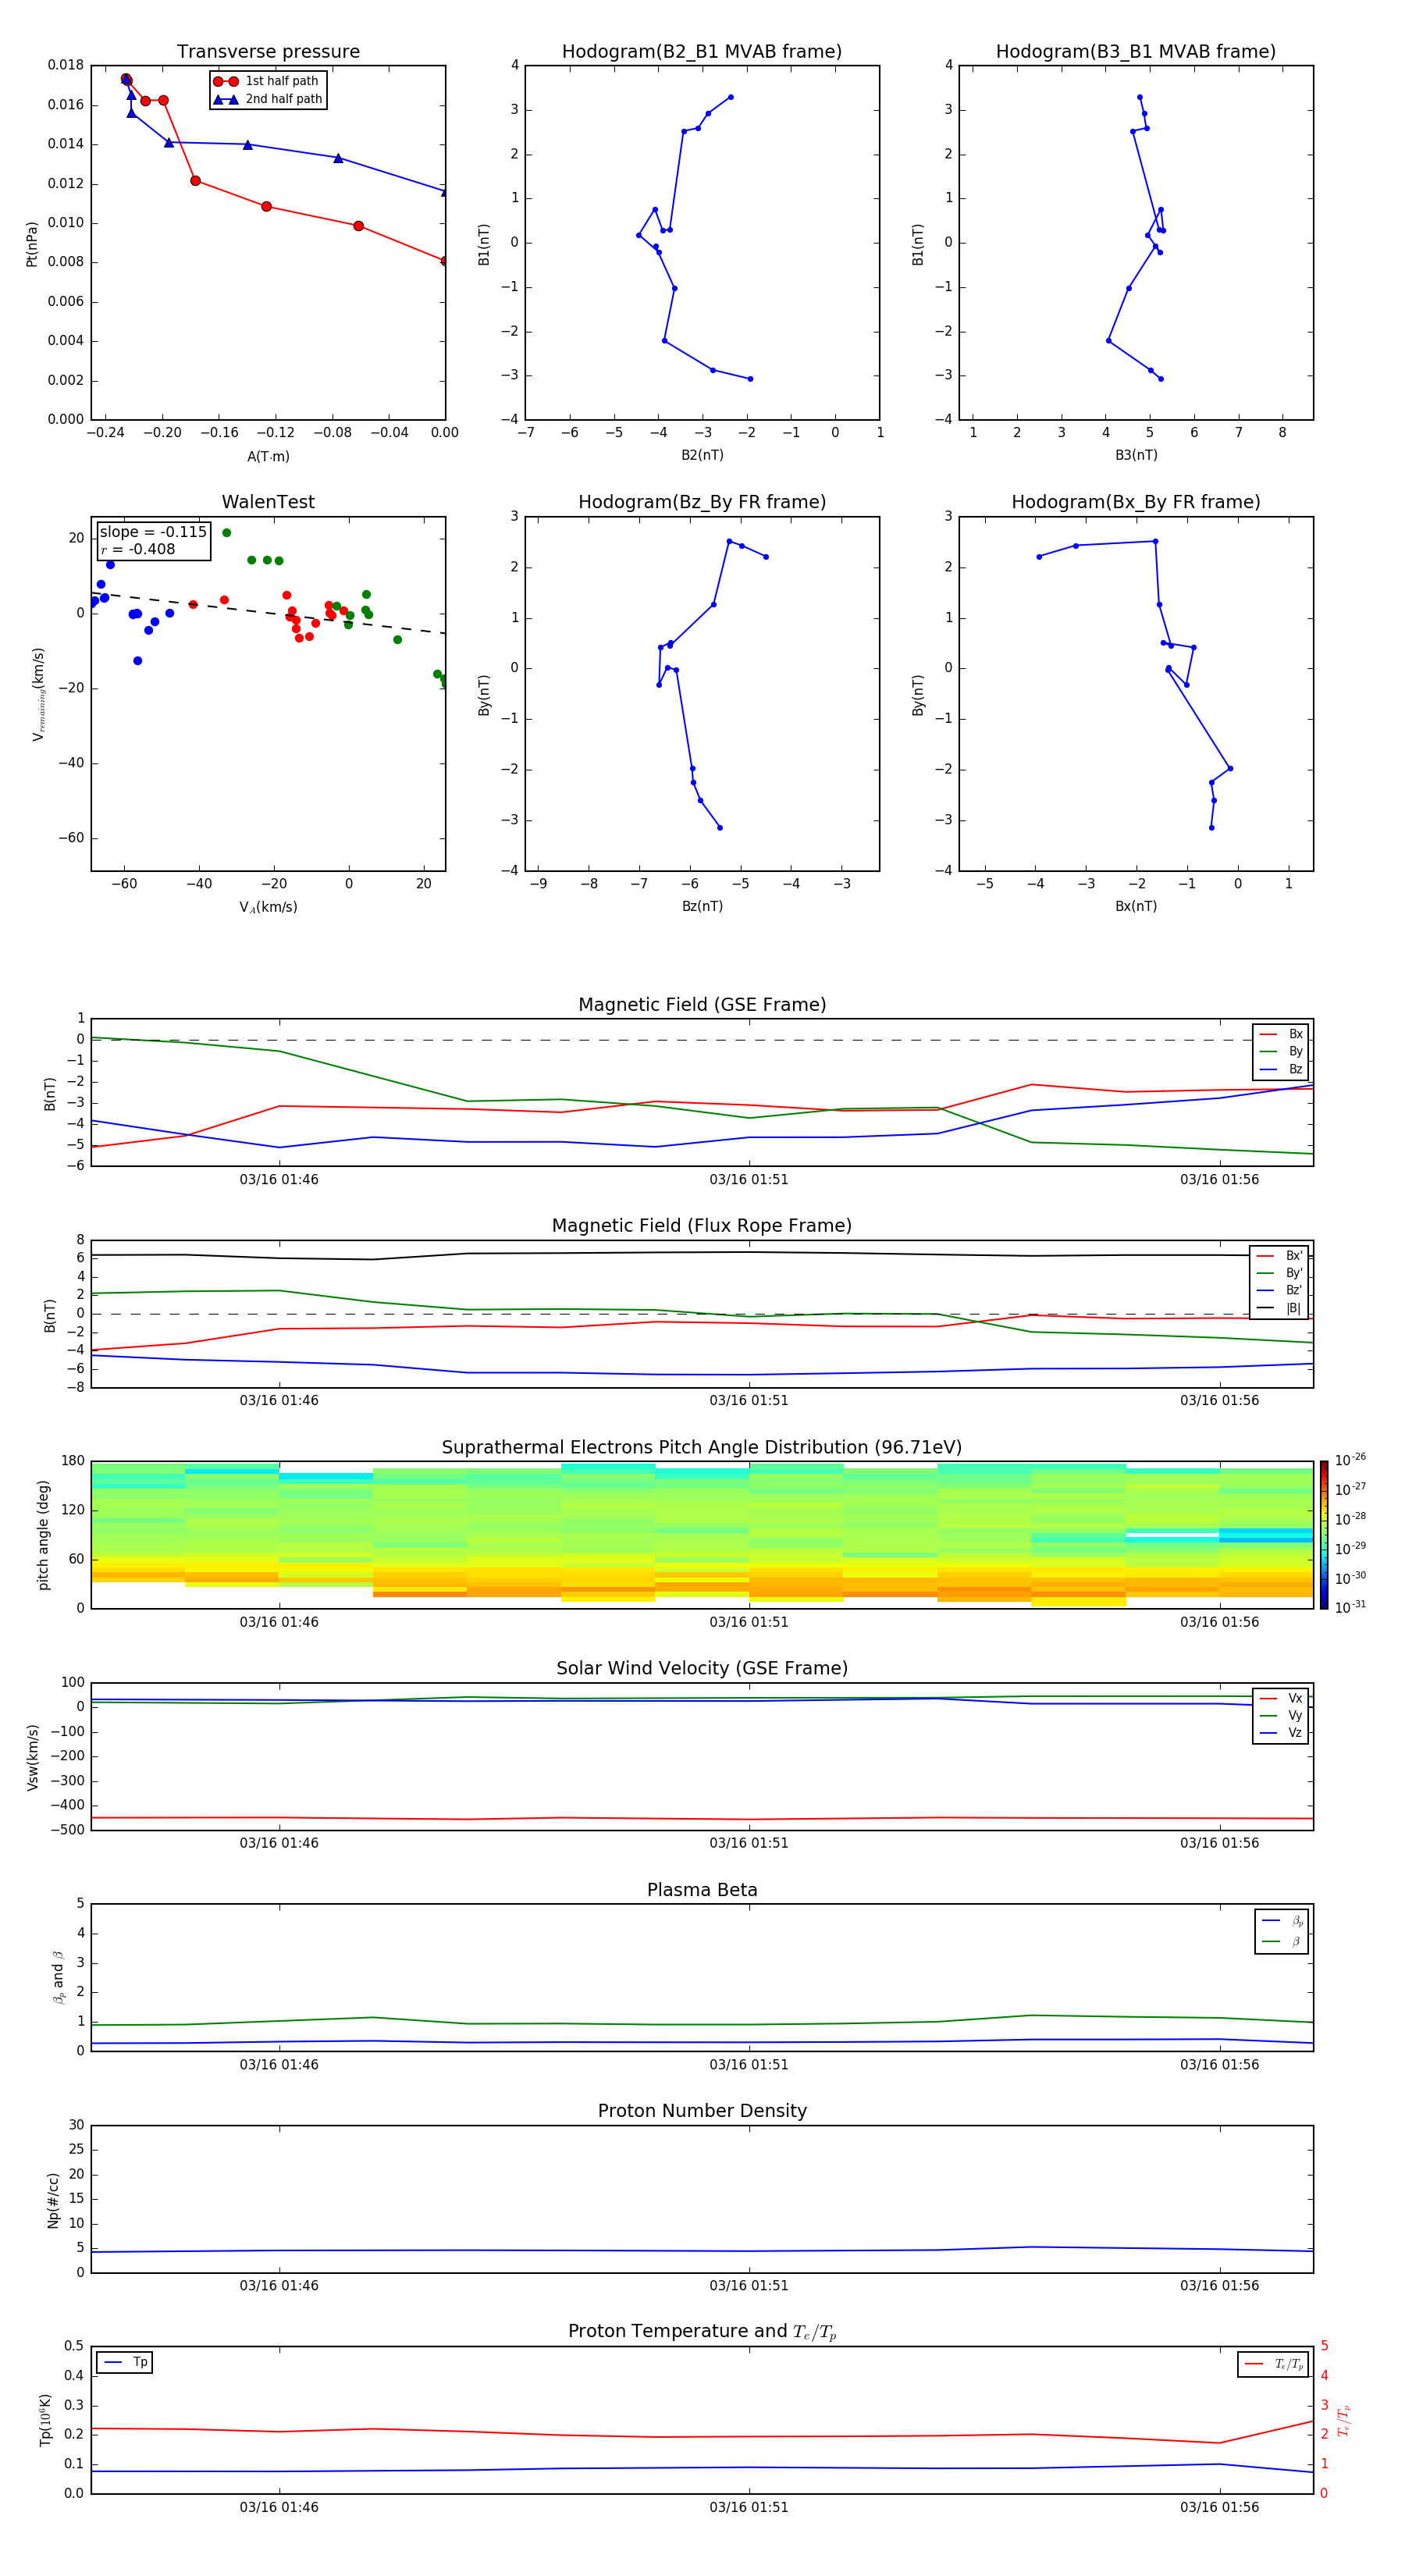Click '03/16 01:46' tick under GSE magnetic field plot
Viewport: 1405px width, 2576px height.
point(279,1180)
